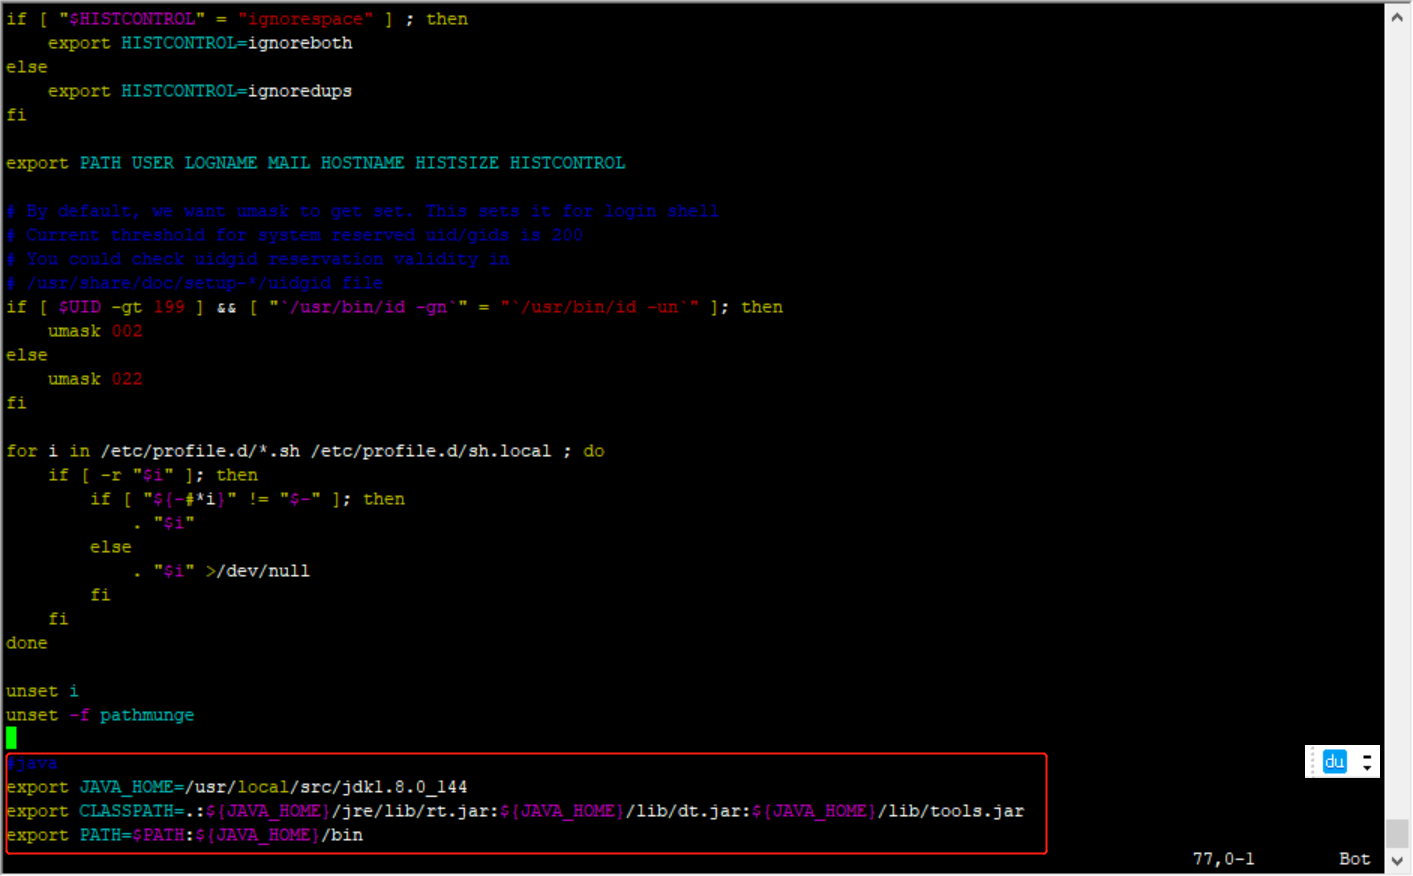Click the comment line starting 'By default, we want umask'
This screenshot has height=876, width=1413.
pyautogui.click(x=362, y=211)
